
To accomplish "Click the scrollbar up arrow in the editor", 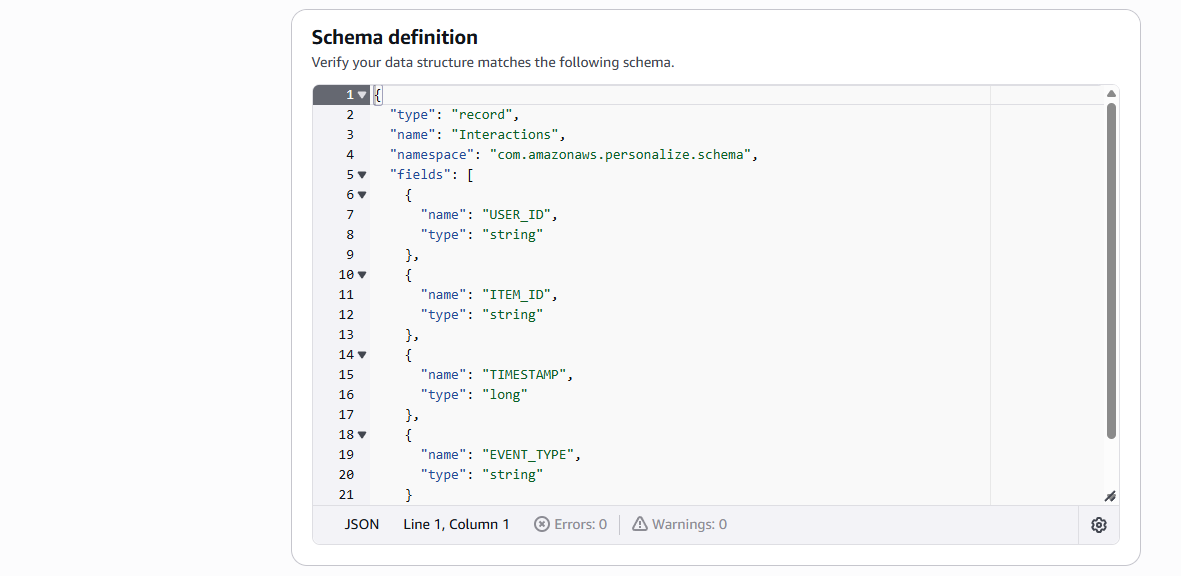I will pos(1111,94).
